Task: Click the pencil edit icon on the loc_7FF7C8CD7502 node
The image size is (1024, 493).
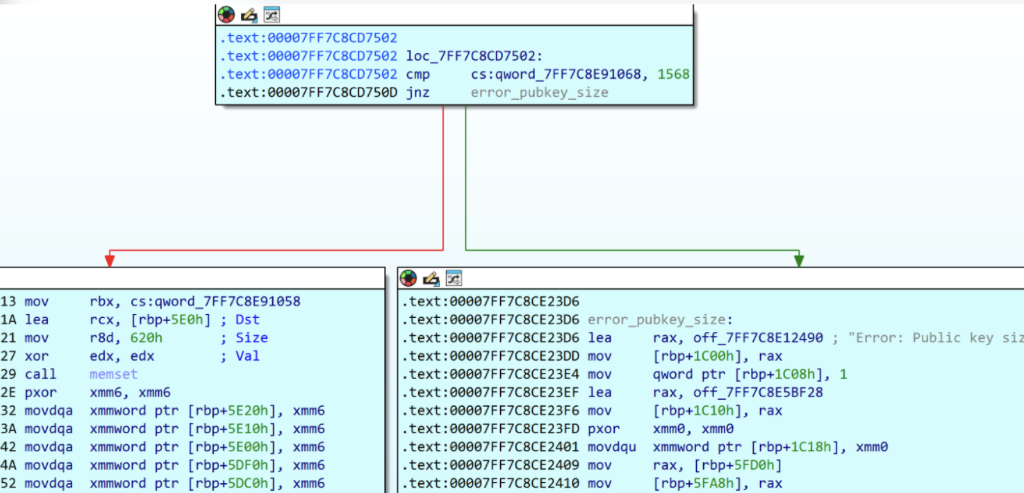Action: point(248,14)
